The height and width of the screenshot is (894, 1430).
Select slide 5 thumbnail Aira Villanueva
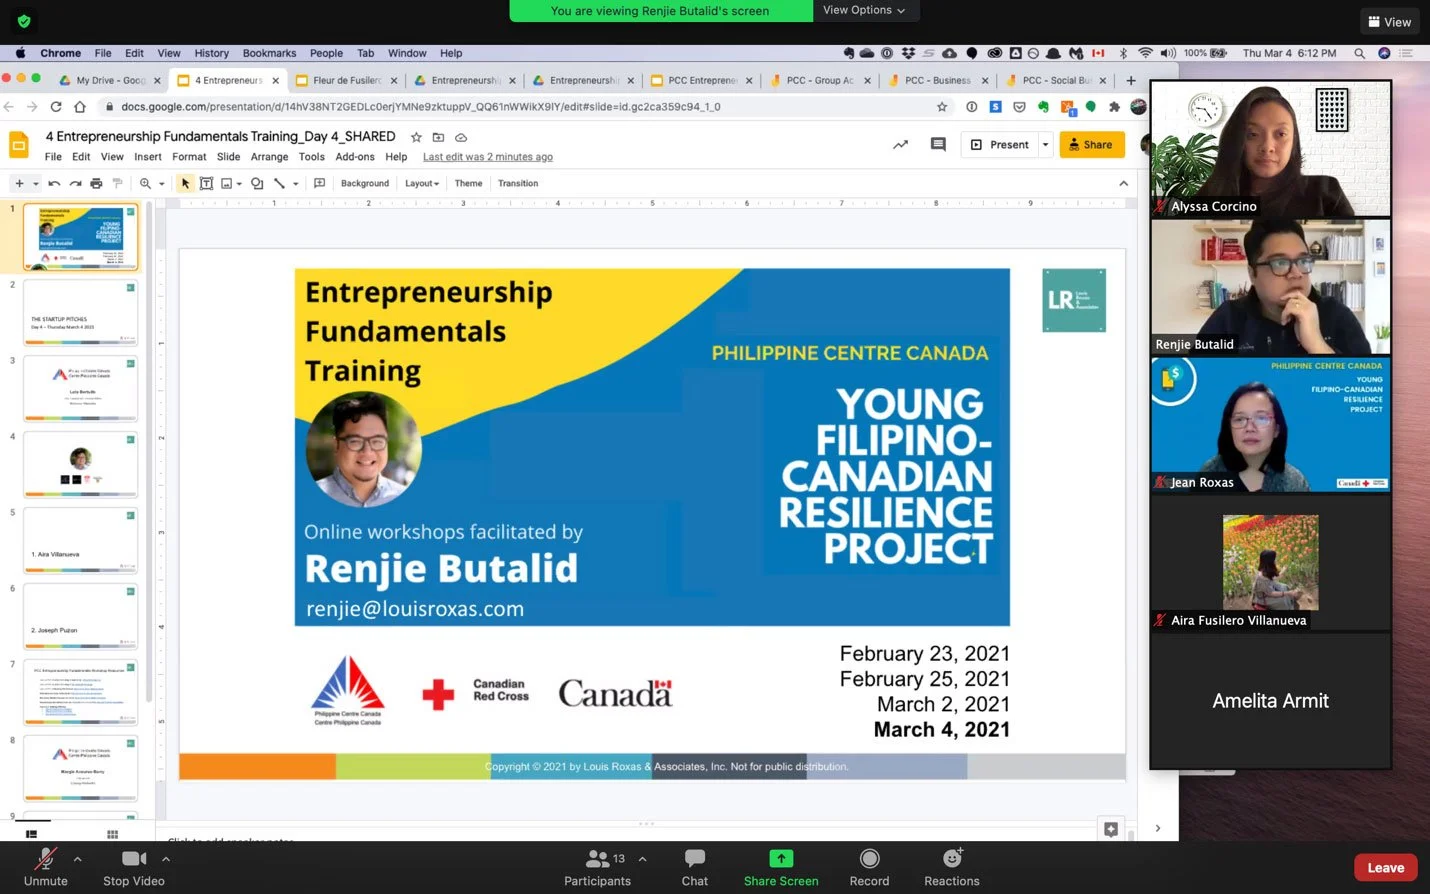point(80,540)
